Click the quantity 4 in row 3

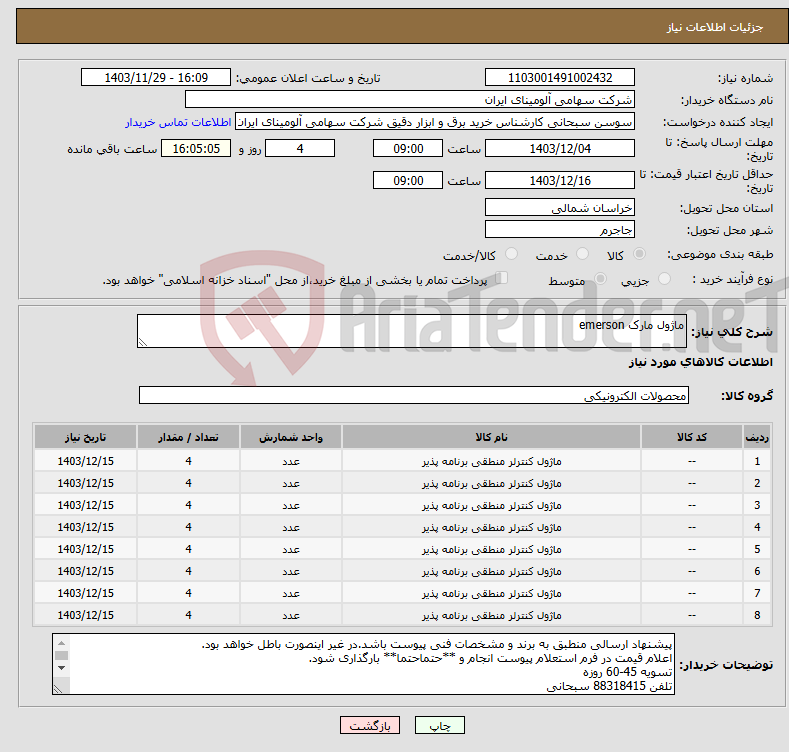click(188, 505)
